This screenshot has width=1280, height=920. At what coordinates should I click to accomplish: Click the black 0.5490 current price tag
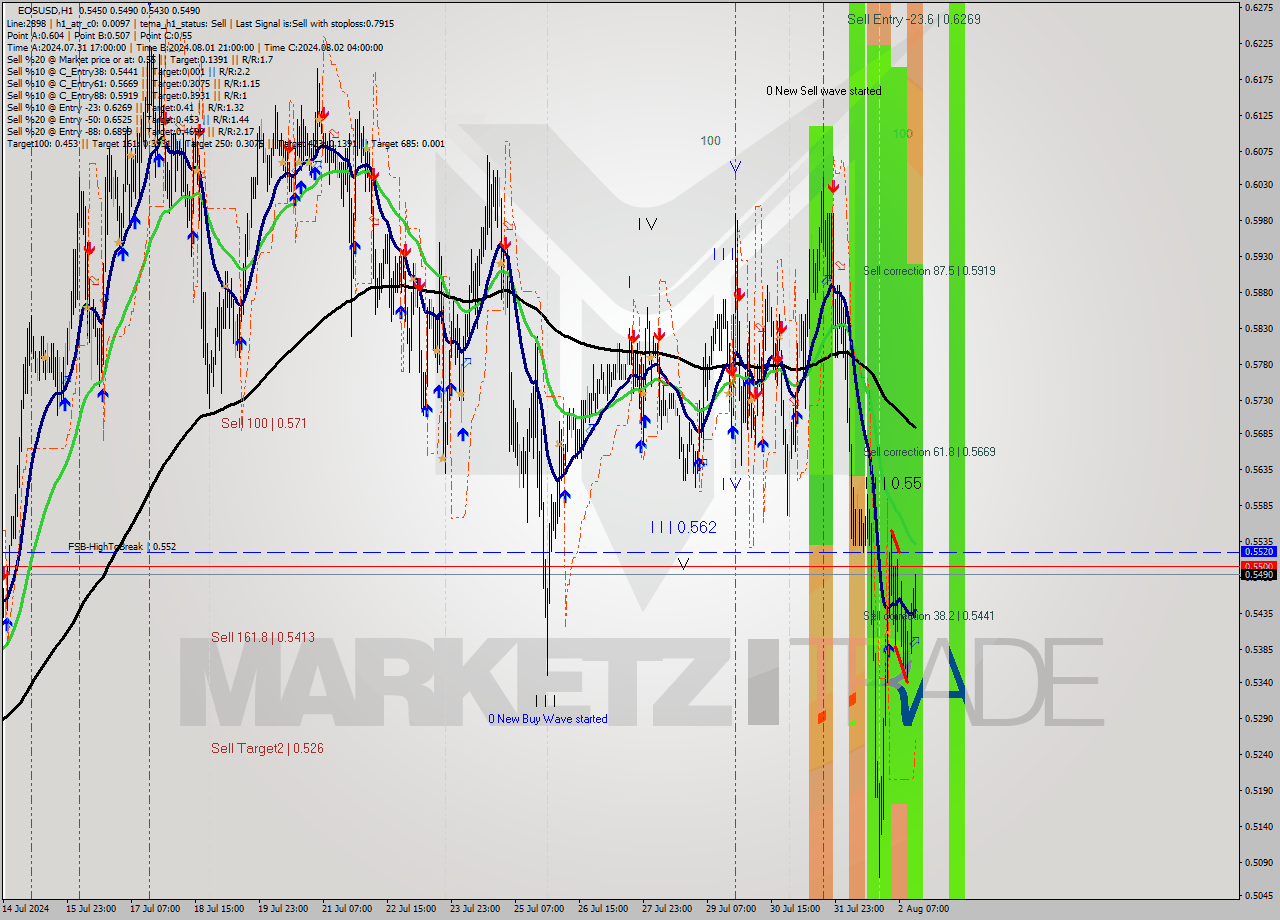[1257, 574]
